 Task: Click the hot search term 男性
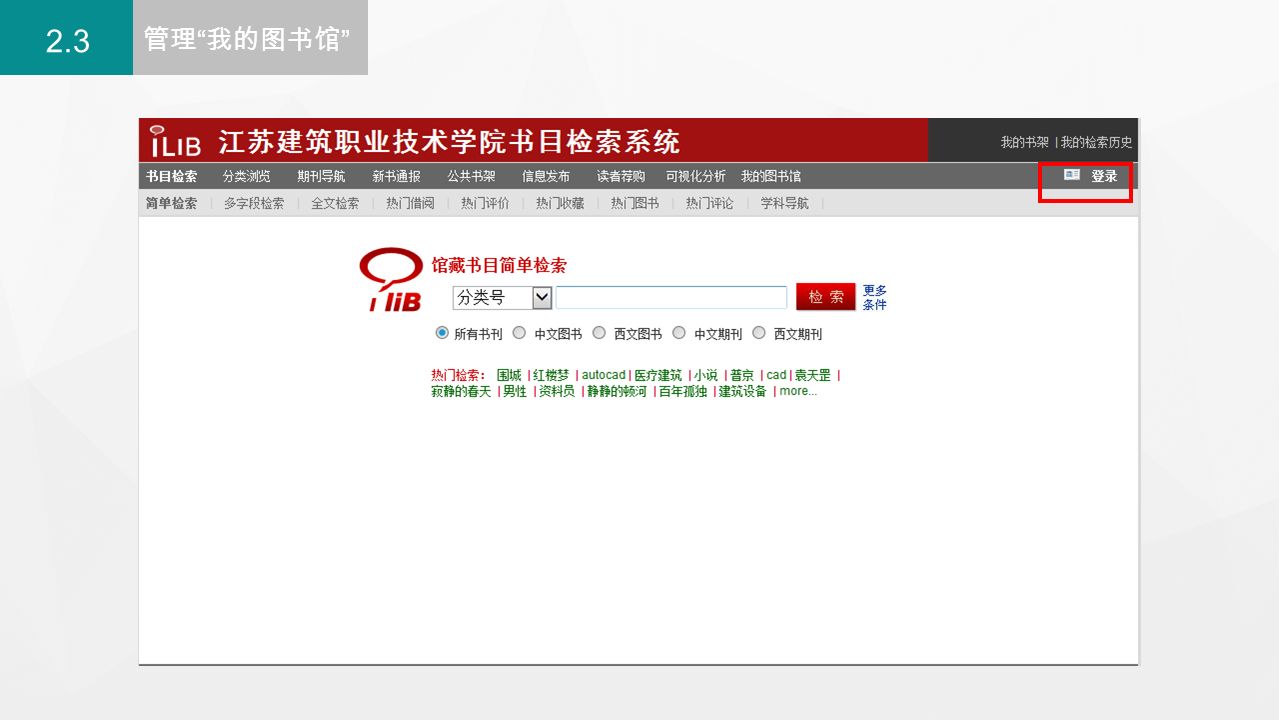tap(515, 392)
